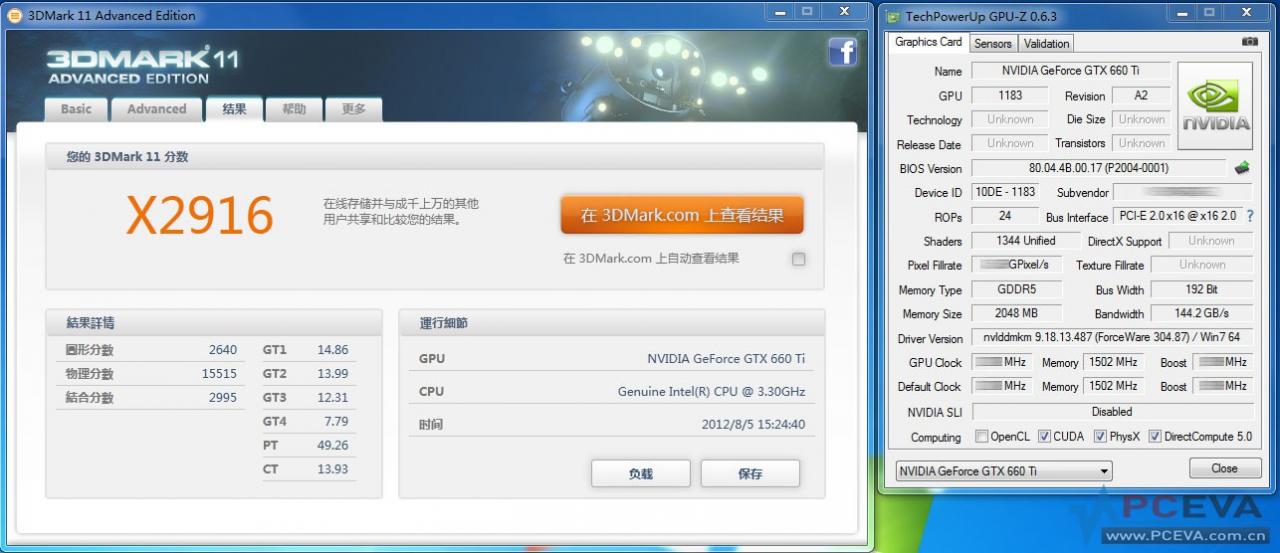Click the Default Clock row's Memory 1502 MHz field
Screen dimensions: 1280x553
pos(1113,386)
